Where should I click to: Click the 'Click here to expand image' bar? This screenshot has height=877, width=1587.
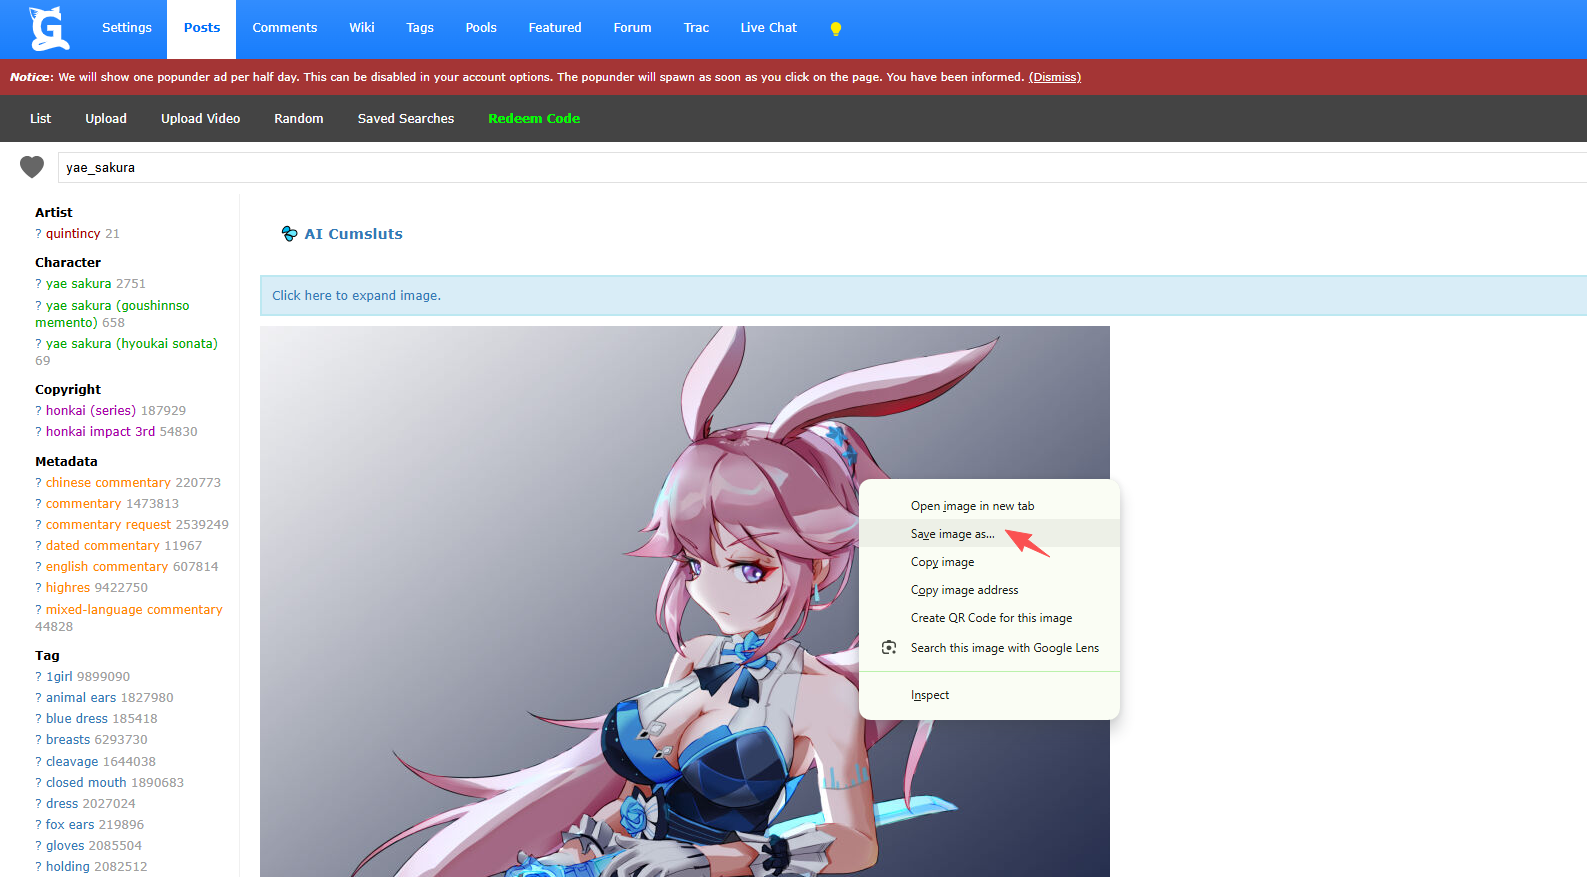pyautogui.click(x=923, y=296)
